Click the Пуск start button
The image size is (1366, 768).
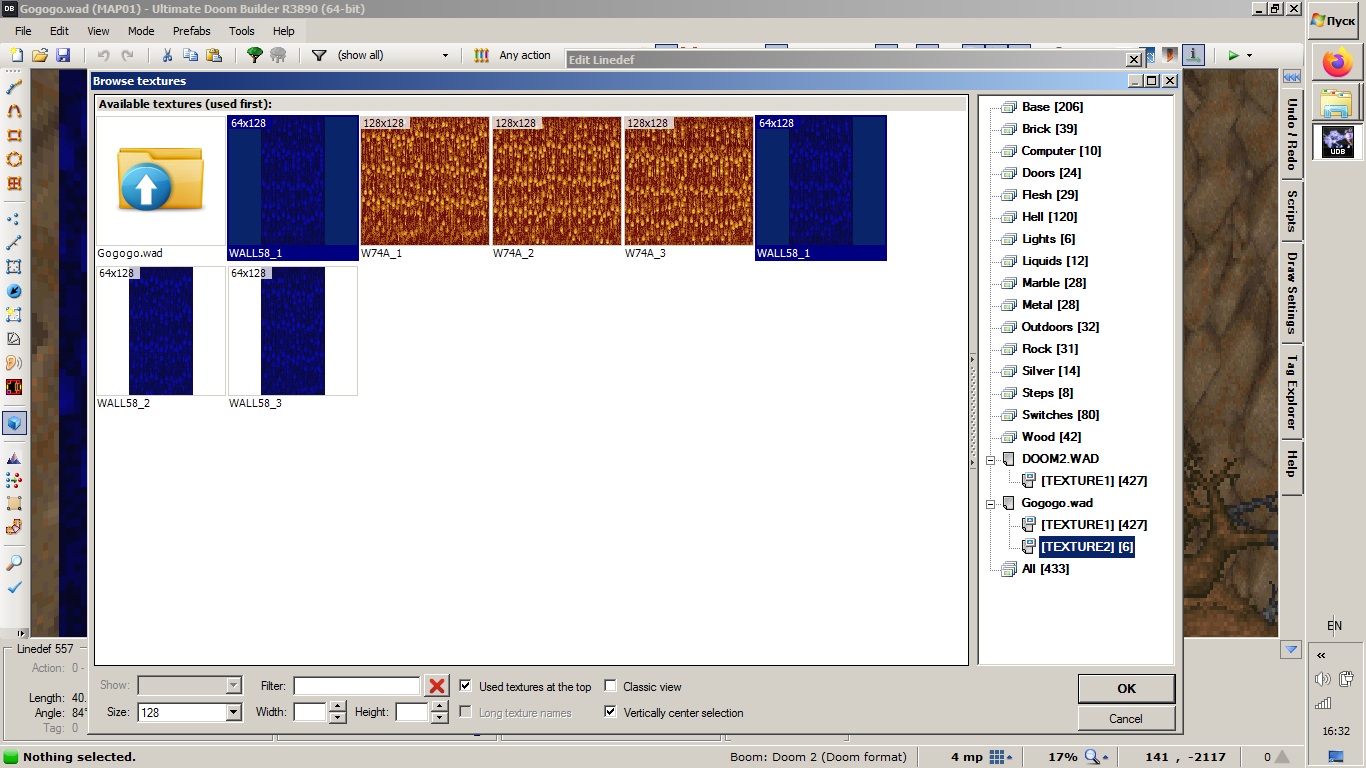pyautogui.click(x=1333, y=20)
